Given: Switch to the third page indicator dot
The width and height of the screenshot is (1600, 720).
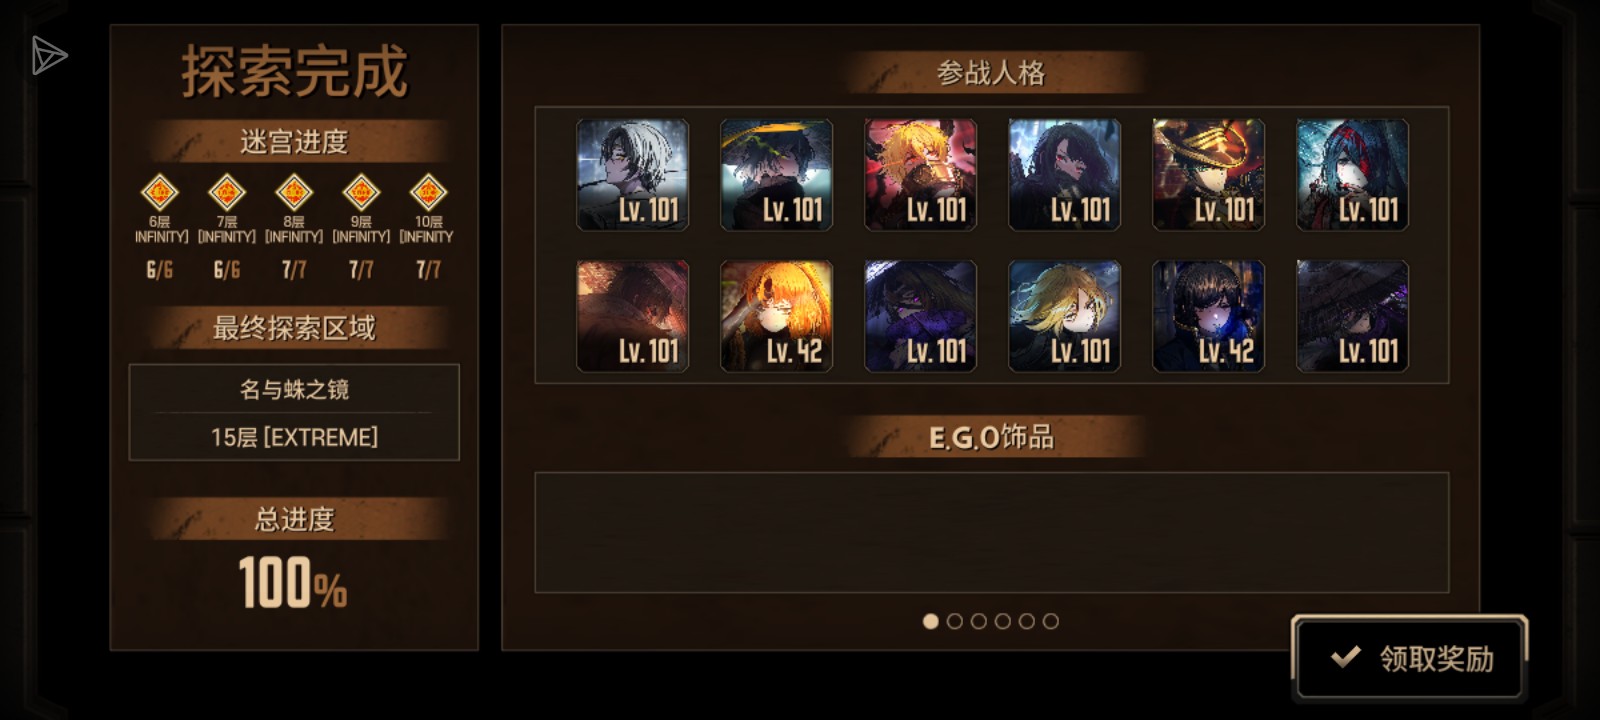Looking at the screenshot, I should (x=978, y=621).
